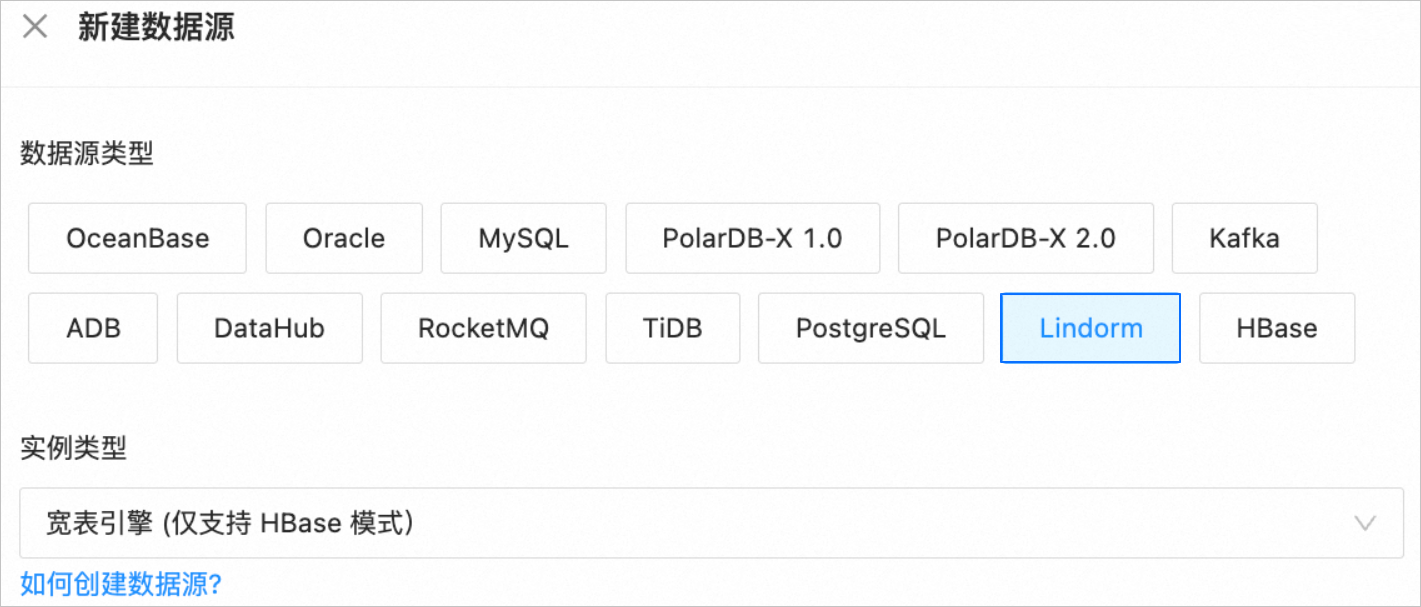Select PolarDB-X 2.0 option
This screenshot has width=1421, height=607.
[x=1025, y=238]
